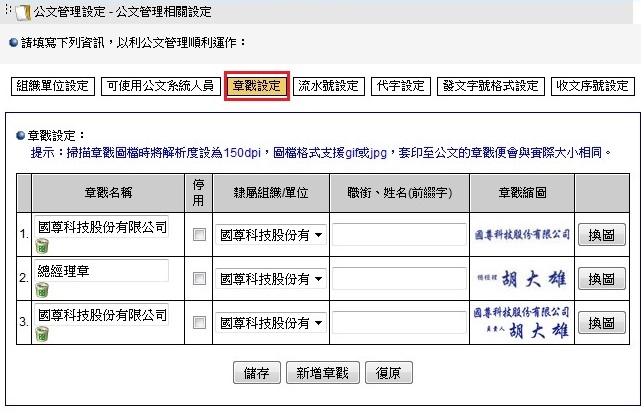Open the 隸屬組織/單位 dropdown in row 3
Image resolution: width=641 pixels, height=415 pixels.
coord(271,323)
